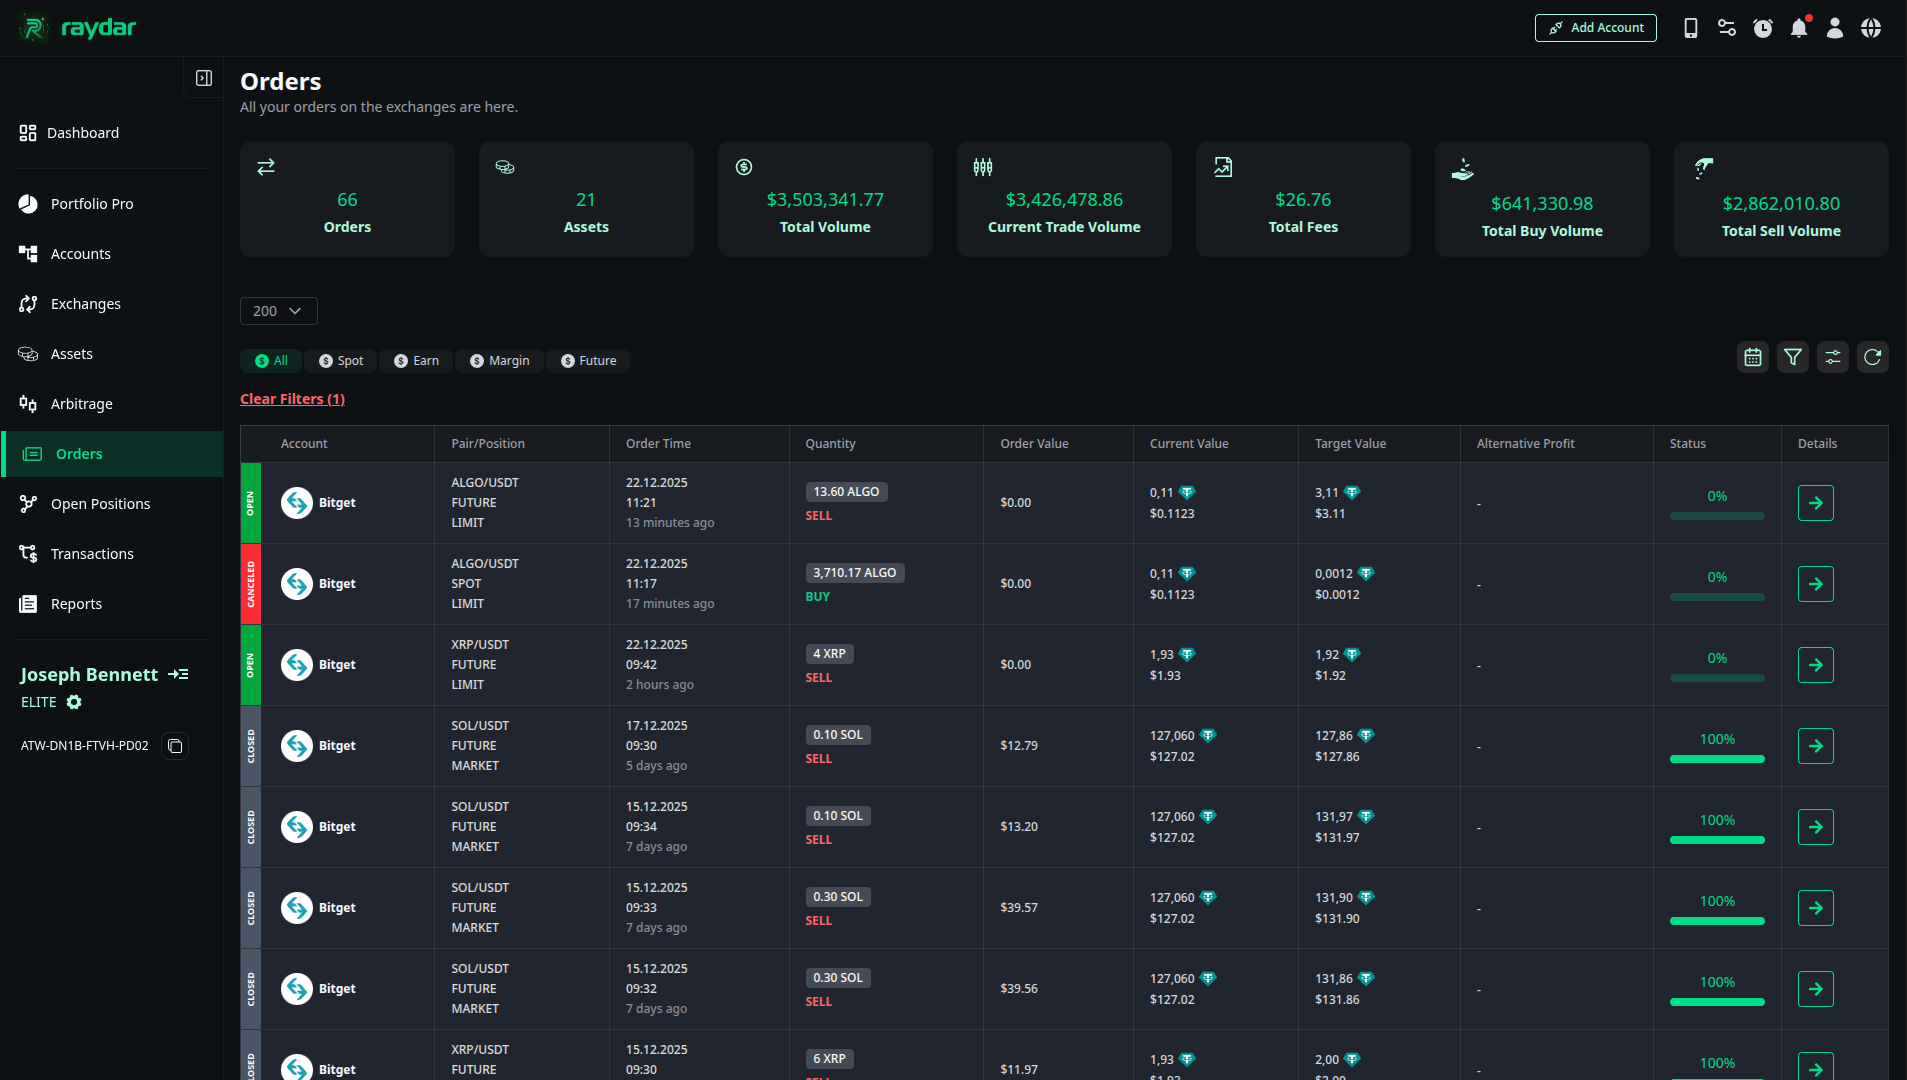1907x1080 pixels.
Task: Copy the ATW-DN1B-FTVD02 code
Action: (175, 745)
